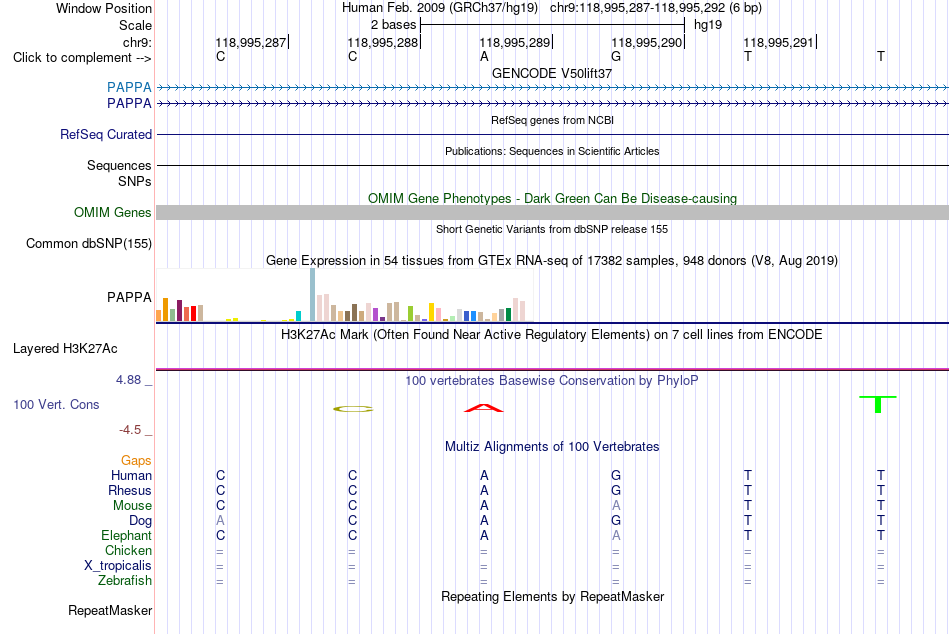
Task: Click the olive C conservation logo letter
Action: [x=353, y=409]
